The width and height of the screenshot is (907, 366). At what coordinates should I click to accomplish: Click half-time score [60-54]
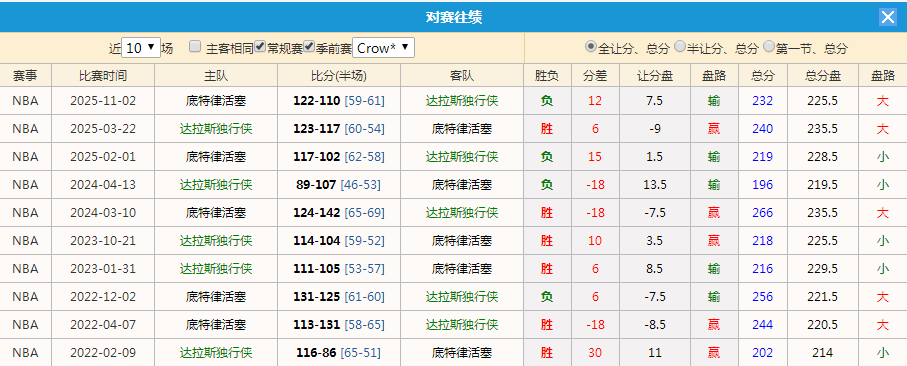[364, 128]
